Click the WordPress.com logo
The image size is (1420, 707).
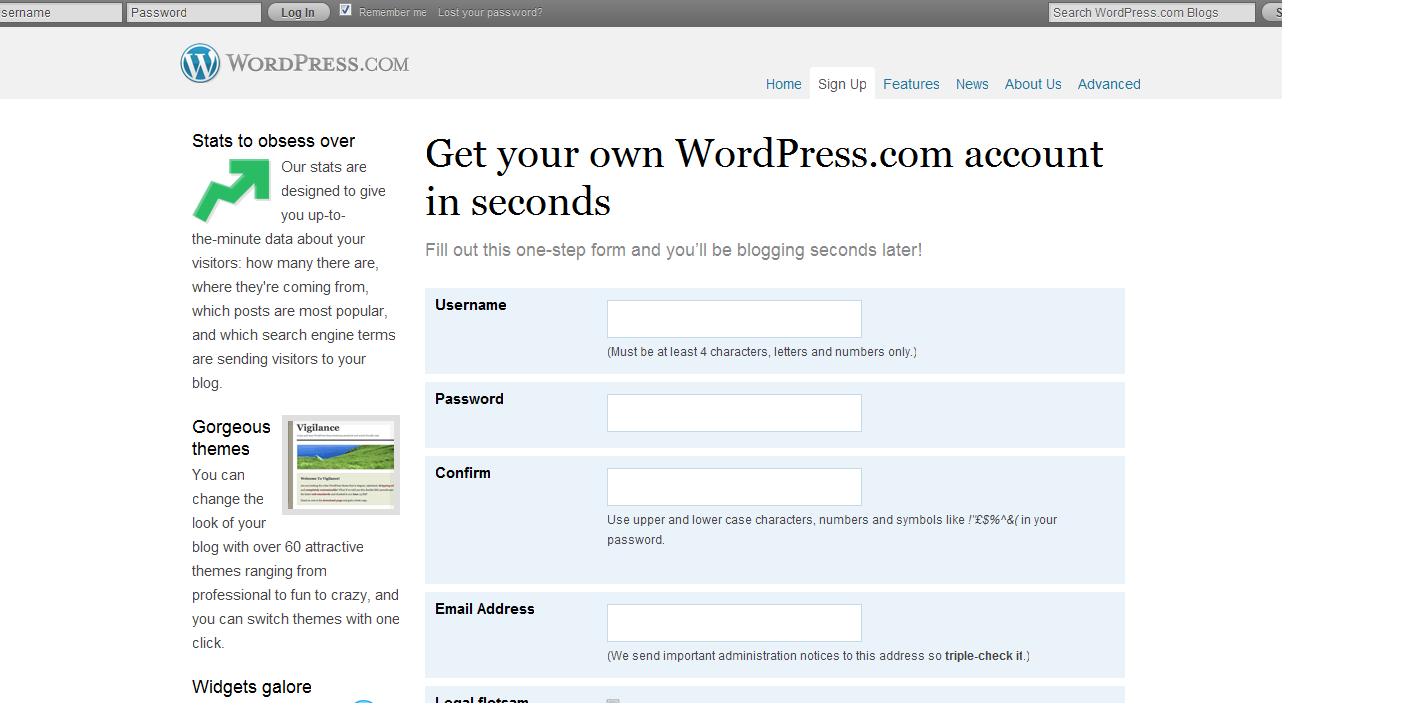(295, 63)
